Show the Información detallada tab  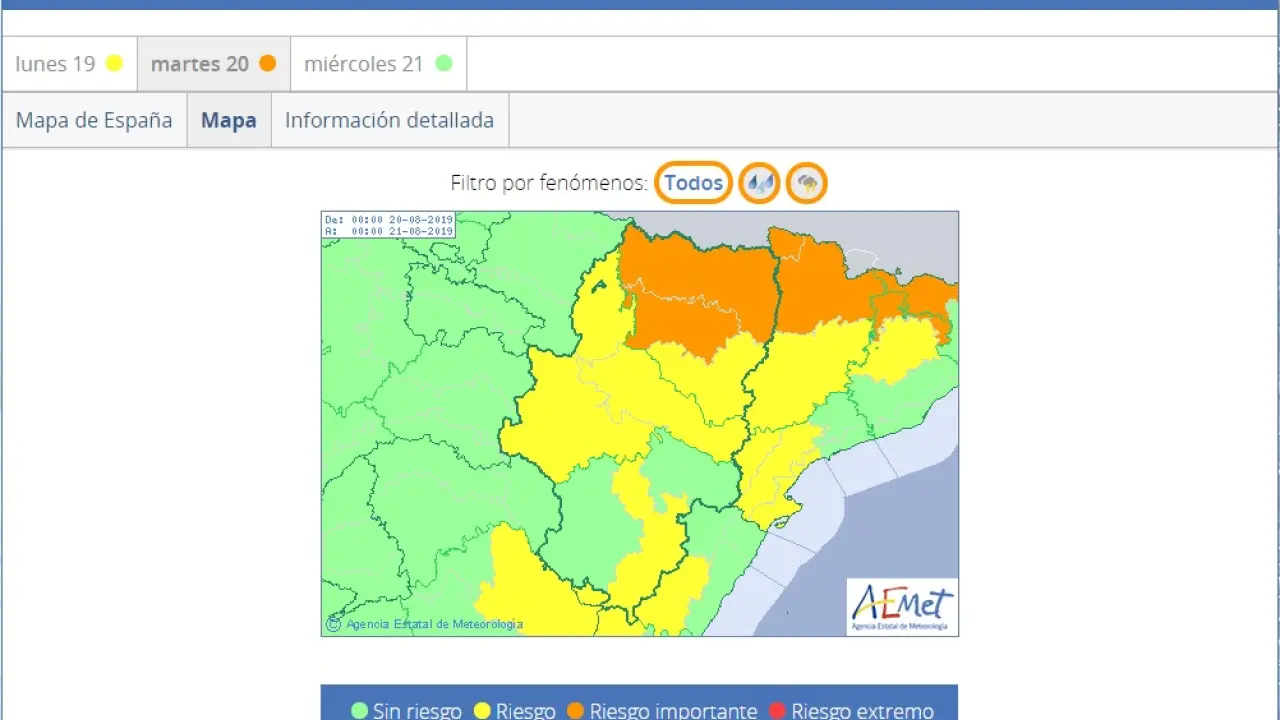pyautogui.click(x=389, y=121)
